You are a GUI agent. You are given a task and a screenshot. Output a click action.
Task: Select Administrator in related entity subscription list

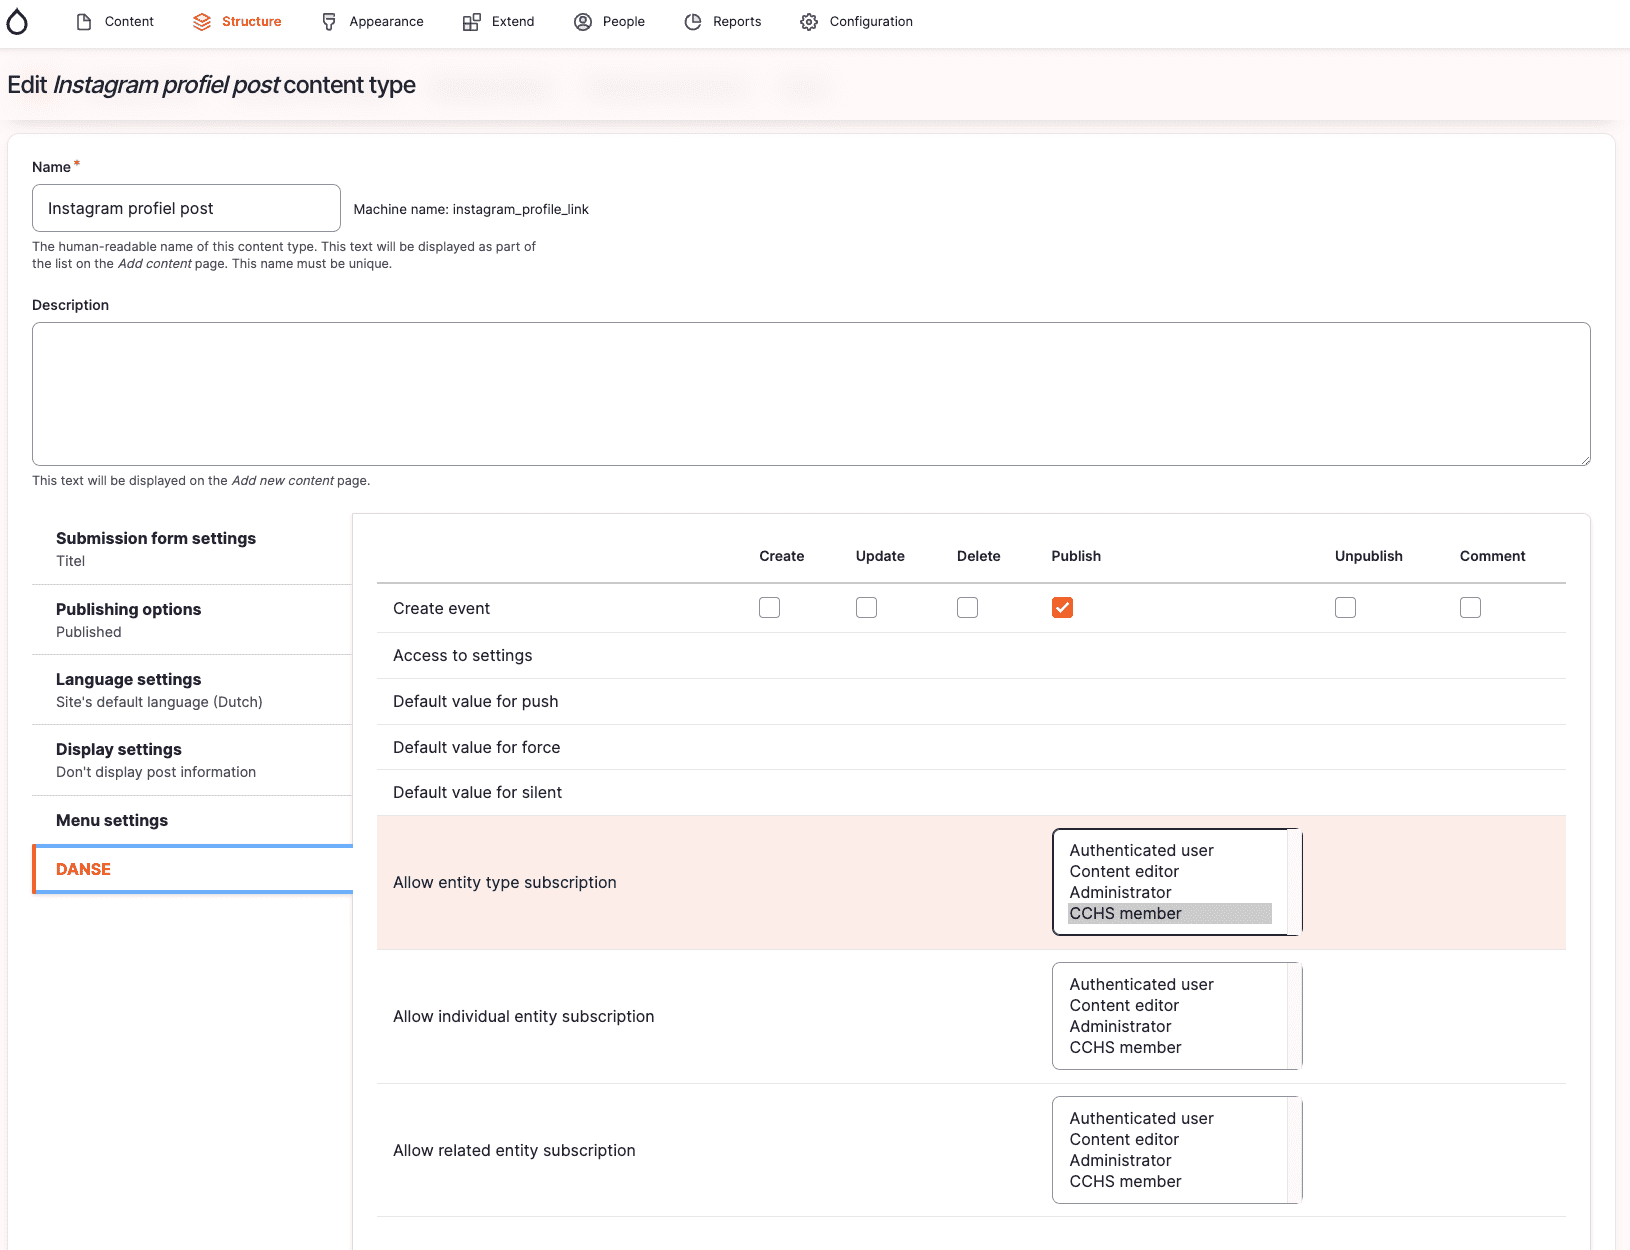(1170, 1160)
